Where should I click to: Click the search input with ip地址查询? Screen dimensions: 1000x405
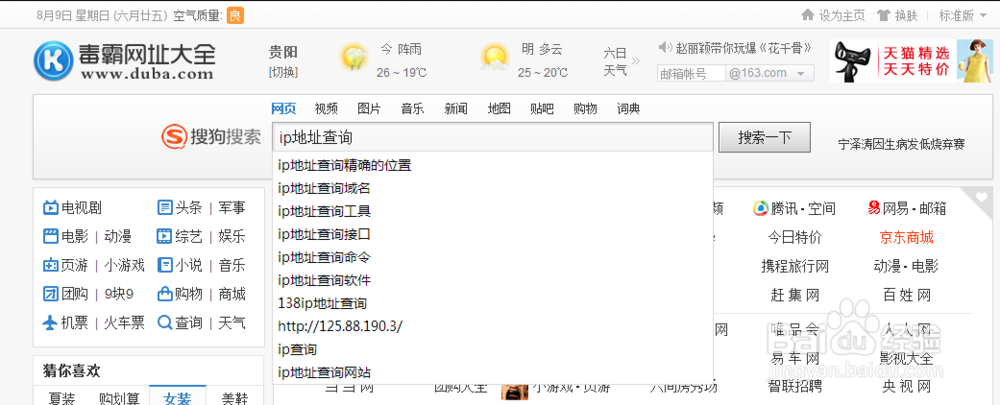492,137
